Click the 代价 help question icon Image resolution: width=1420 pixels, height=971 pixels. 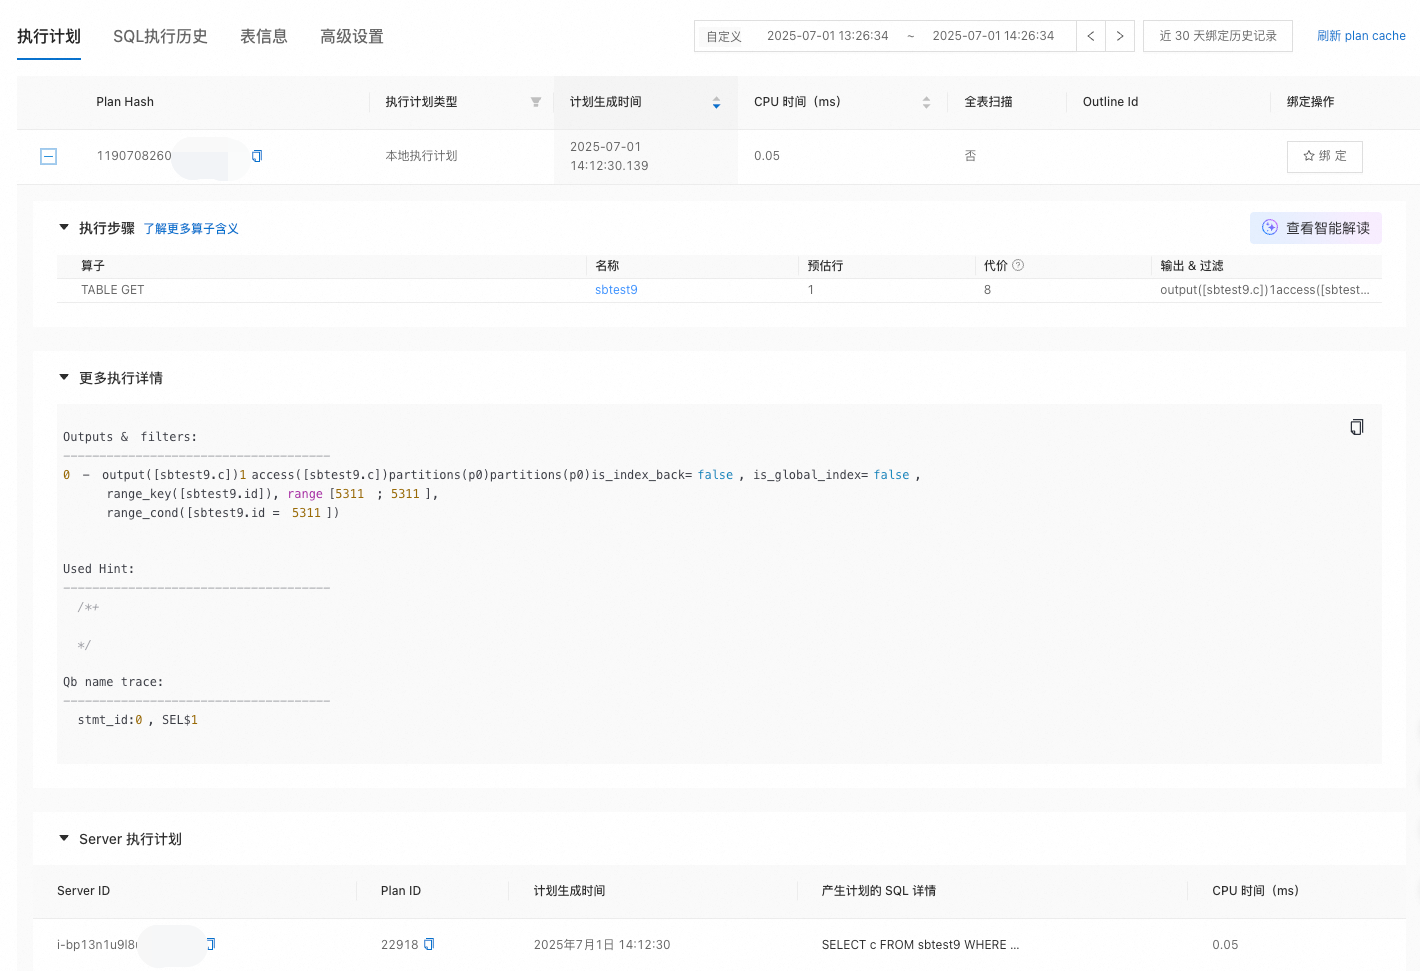coord(1018,265)
